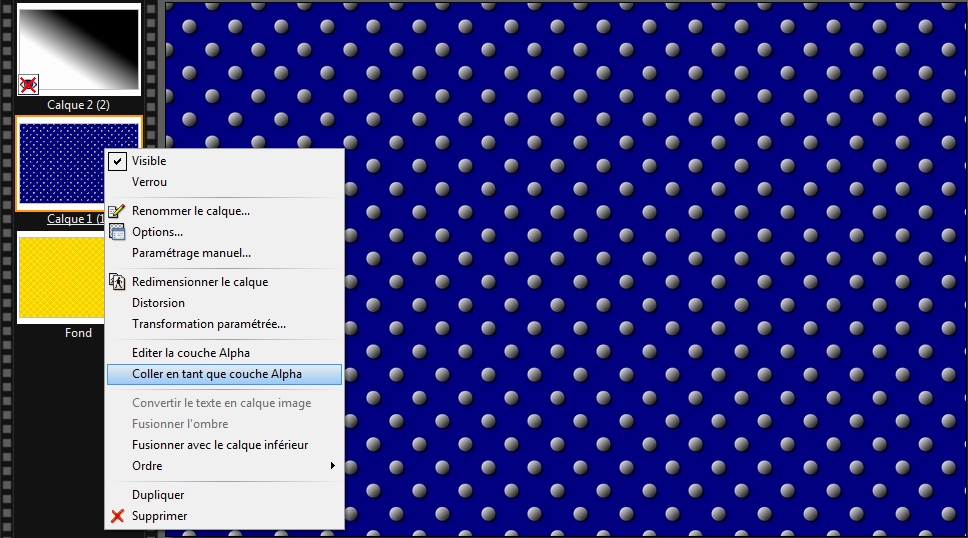Click the resize layer icon
The image size is (968, 538).
(x=117, y=282)
